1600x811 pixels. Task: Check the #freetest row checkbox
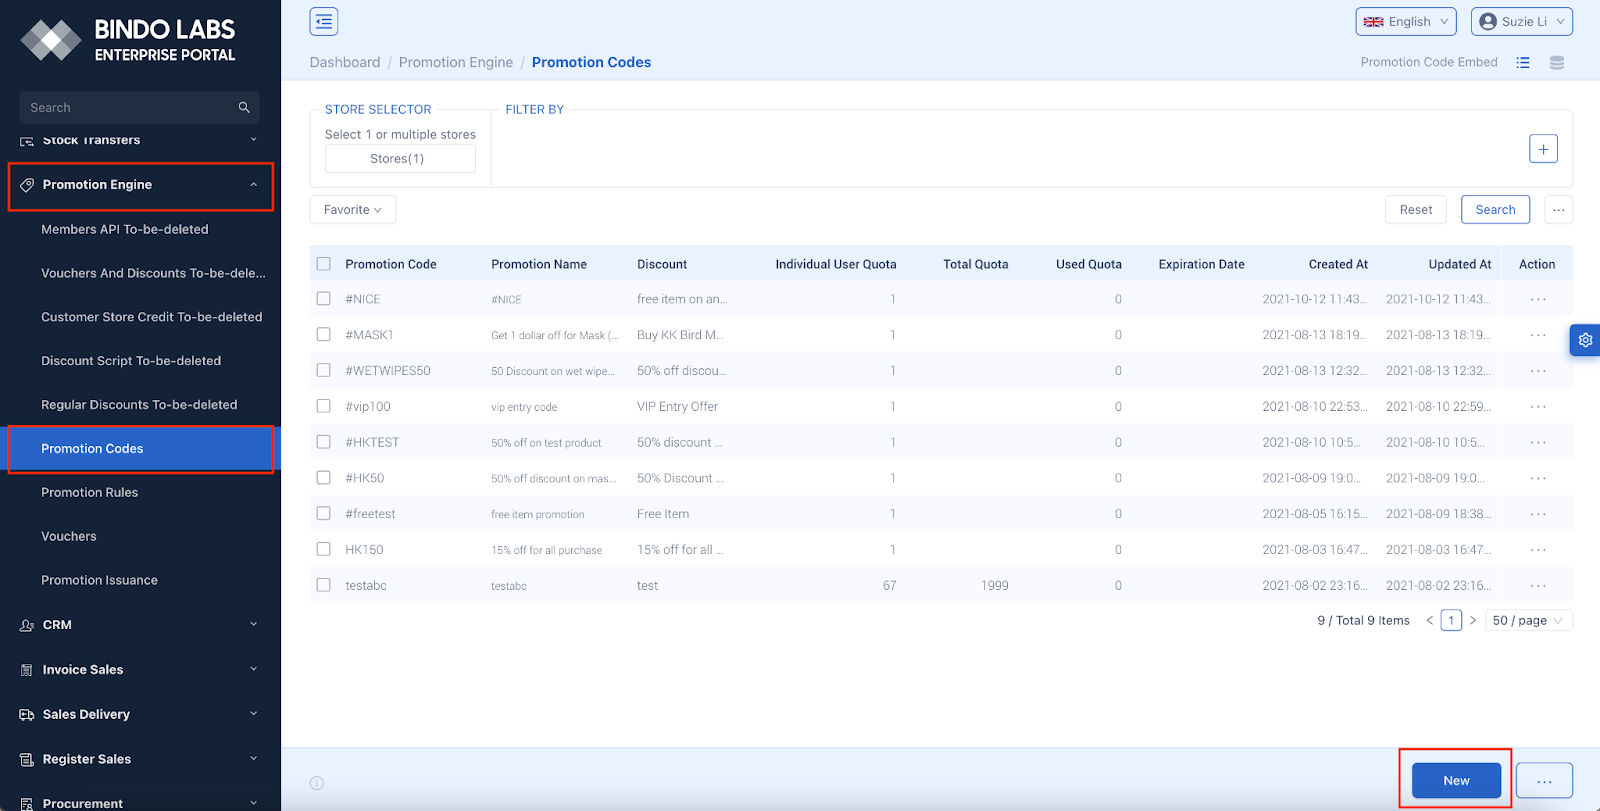tap(323, 513)
